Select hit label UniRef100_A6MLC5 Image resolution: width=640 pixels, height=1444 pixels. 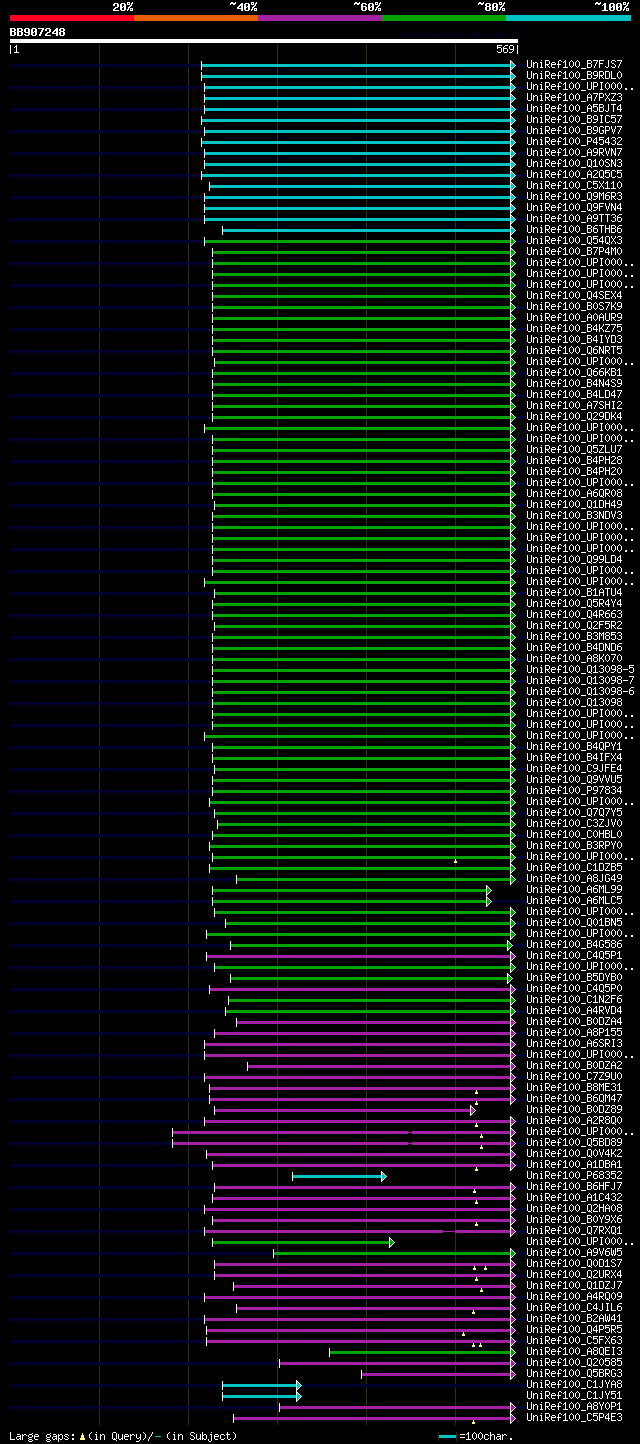click(574, 900)
